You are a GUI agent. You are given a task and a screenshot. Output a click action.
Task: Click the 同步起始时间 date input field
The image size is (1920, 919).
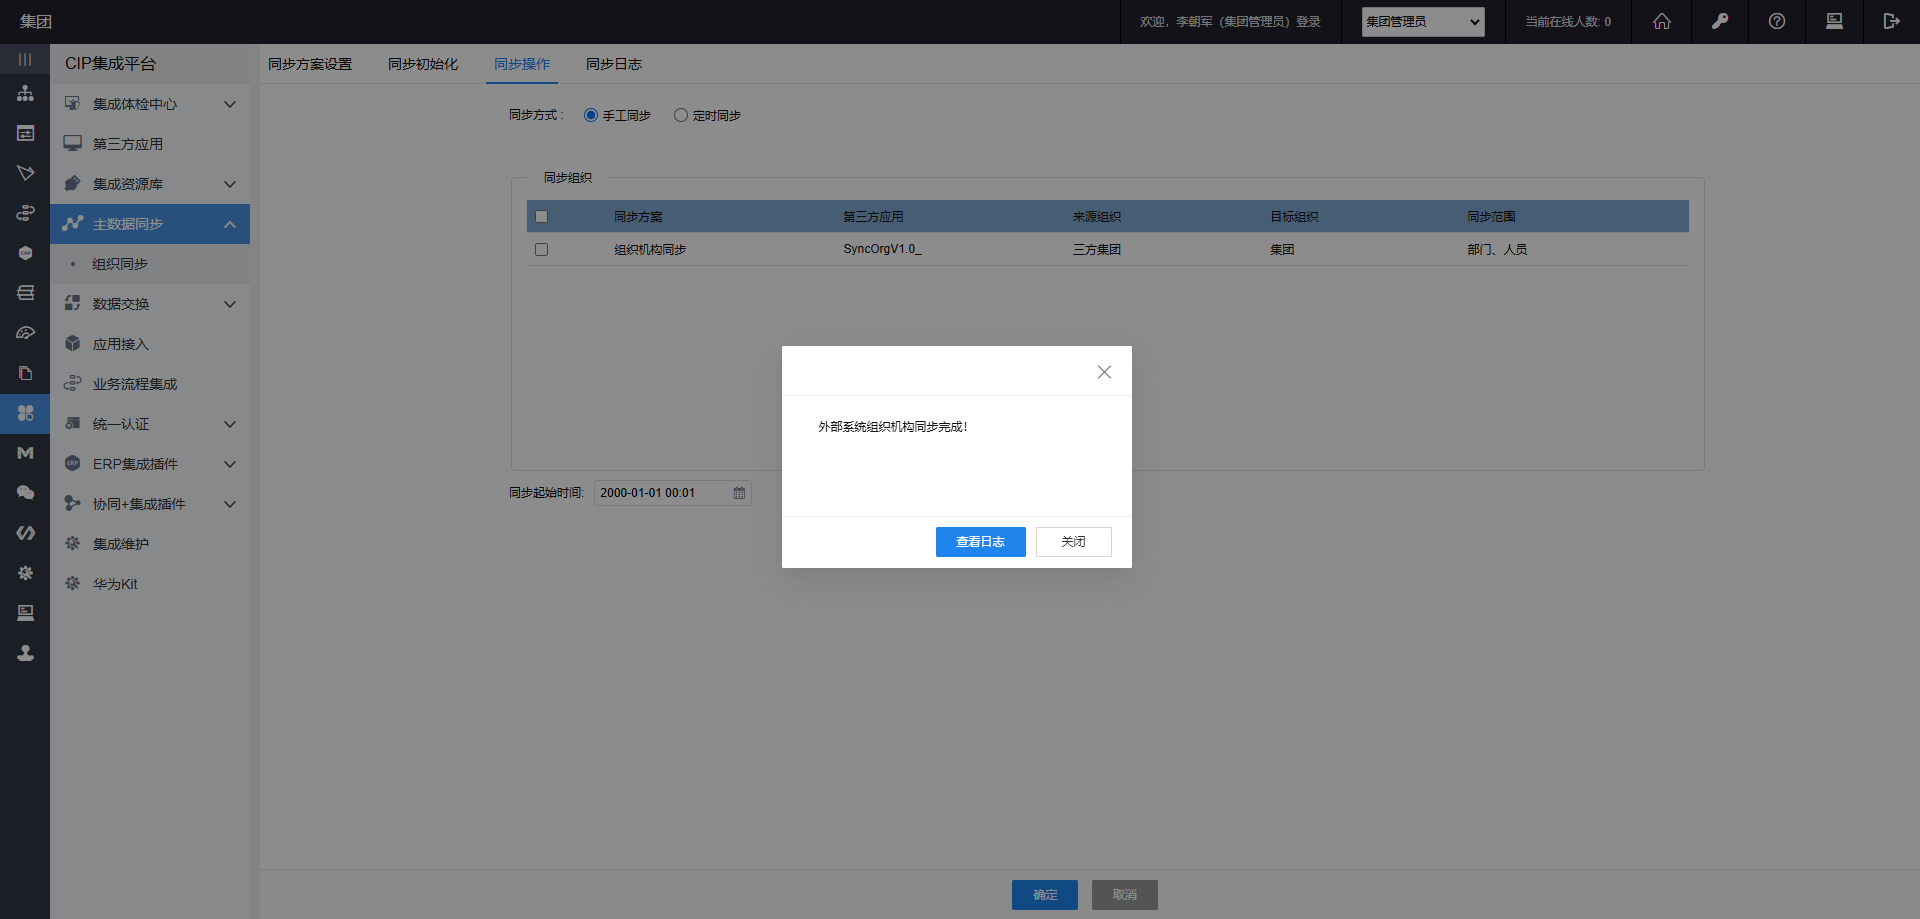(x=672, y=493)
